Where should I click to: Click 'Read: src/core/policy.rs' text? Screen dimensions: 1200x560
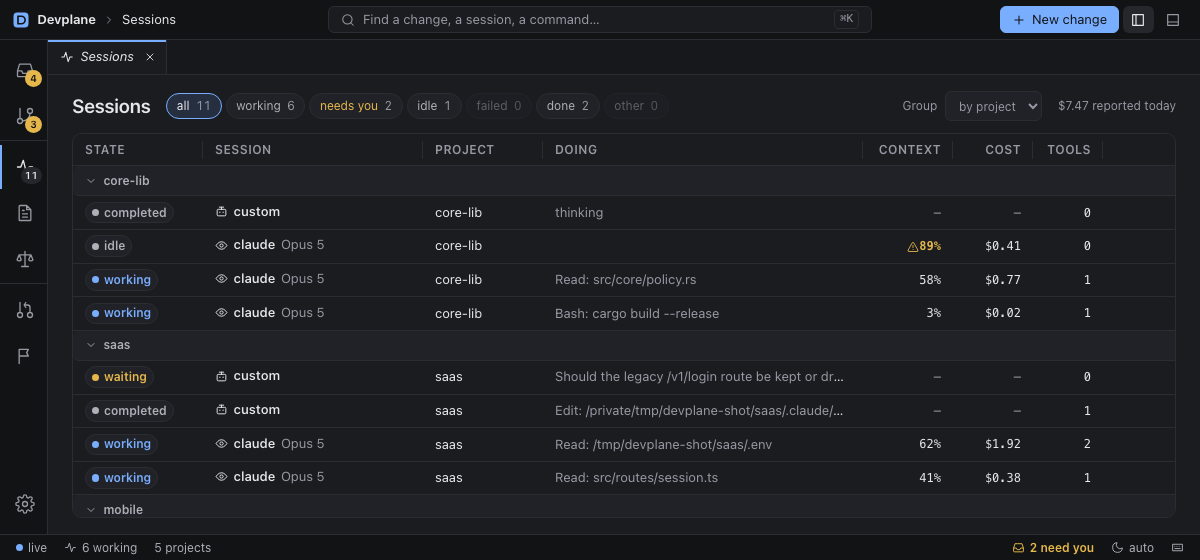(x=628, y=280)
